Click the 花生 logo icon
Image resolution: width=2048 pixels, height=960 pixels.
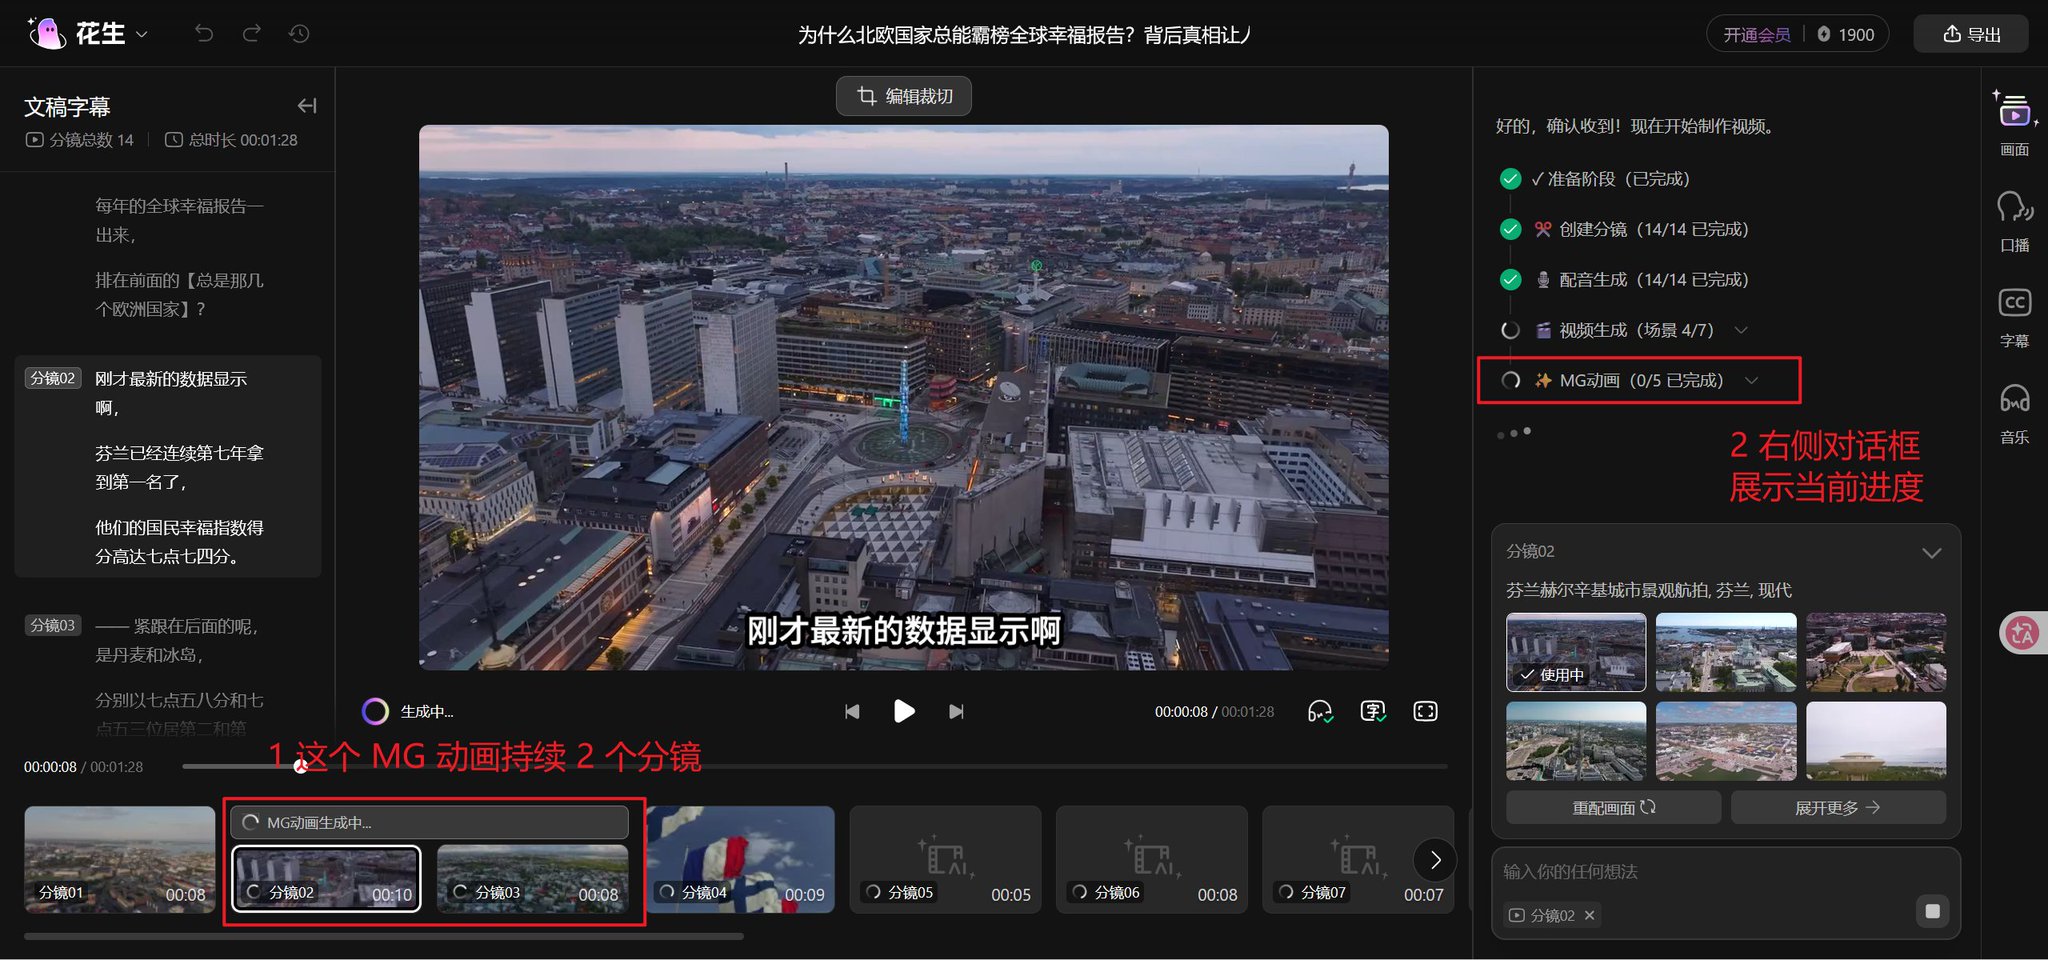[x=47, y=33]
